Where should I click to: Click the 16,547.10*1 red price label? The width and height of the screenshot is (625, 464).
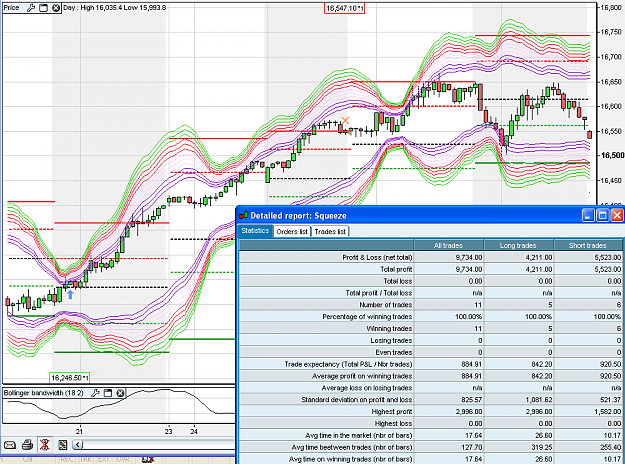click(344, 8)
